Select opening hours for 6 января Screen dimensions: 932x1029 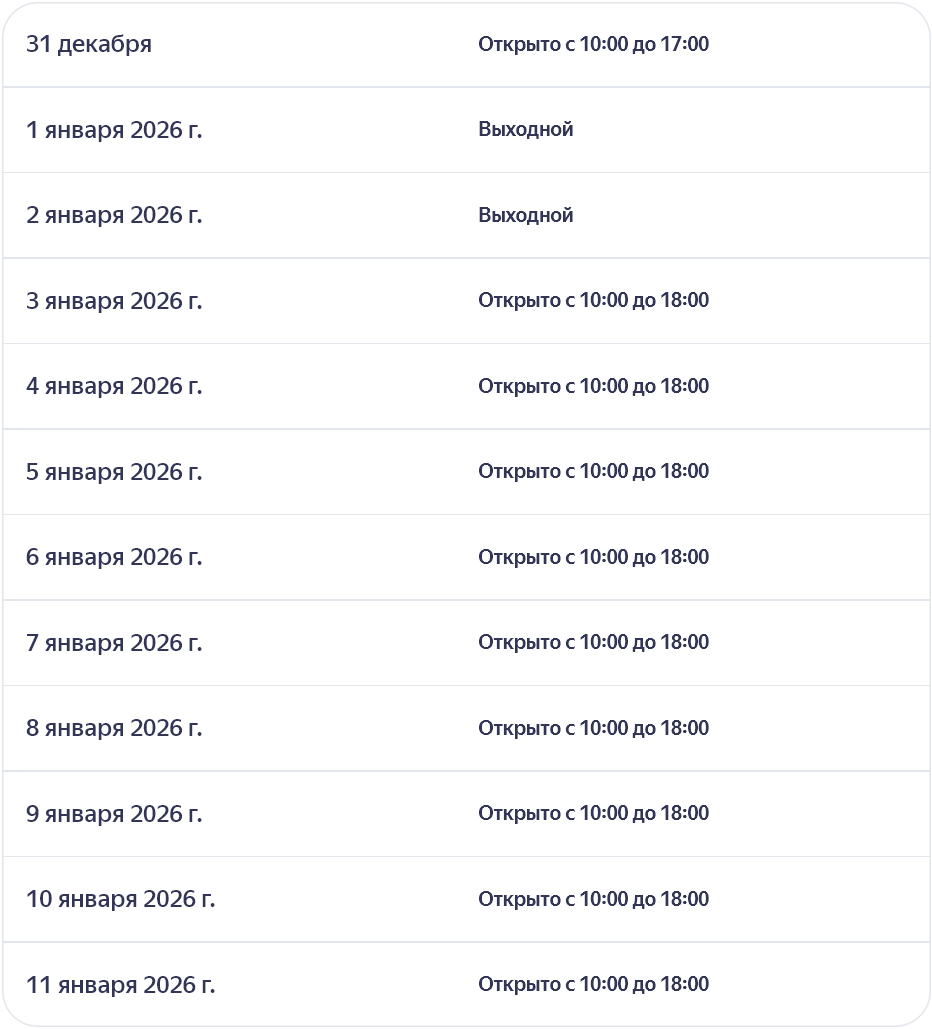(x=593, y=557)
